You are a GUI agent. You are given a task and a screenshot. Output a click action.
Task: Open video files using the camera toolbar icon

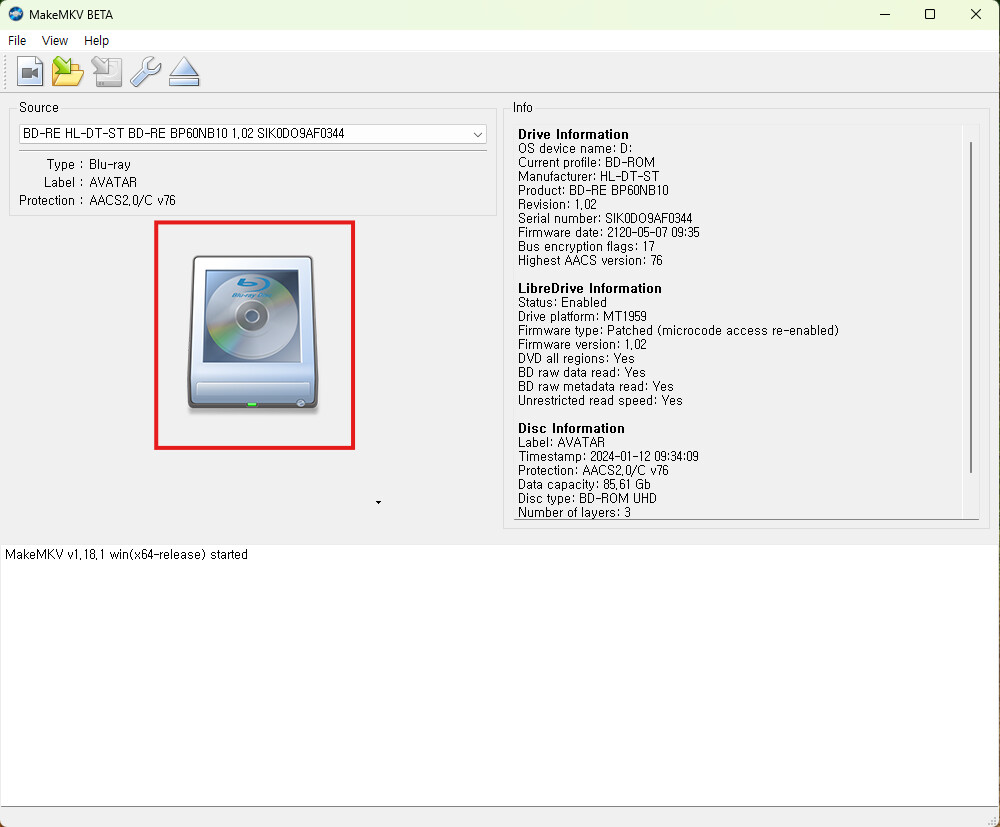30,71
